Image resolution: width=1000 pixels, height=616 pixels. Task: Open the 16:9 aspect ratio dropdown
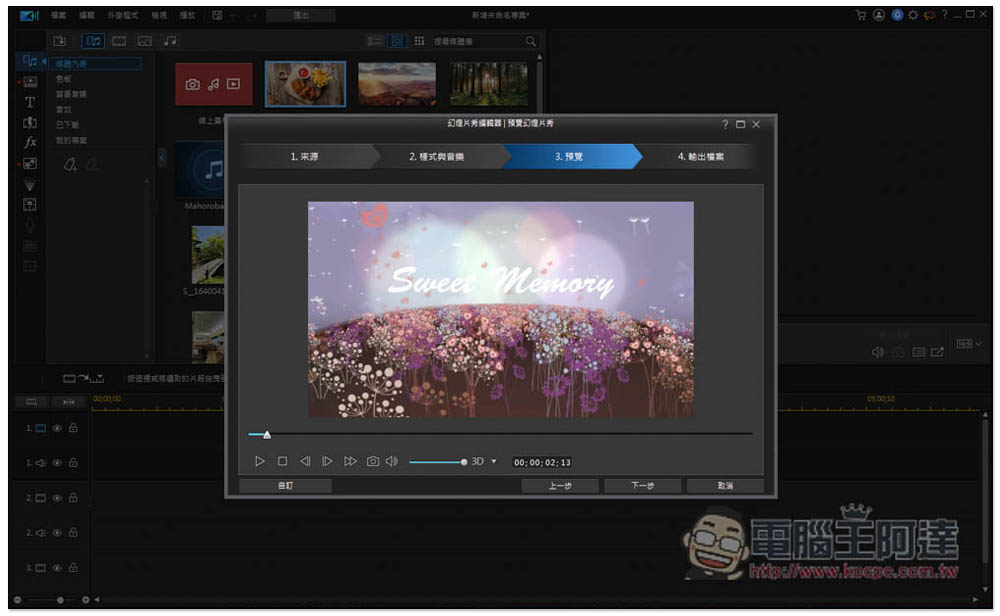click(x=969, y=344)
